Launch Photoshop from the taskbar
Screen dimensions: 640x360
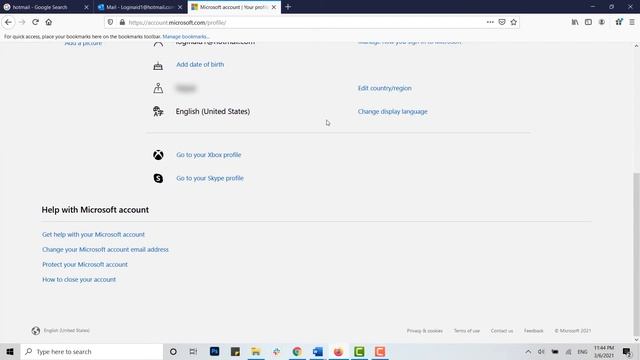click(x=214, y=351)
